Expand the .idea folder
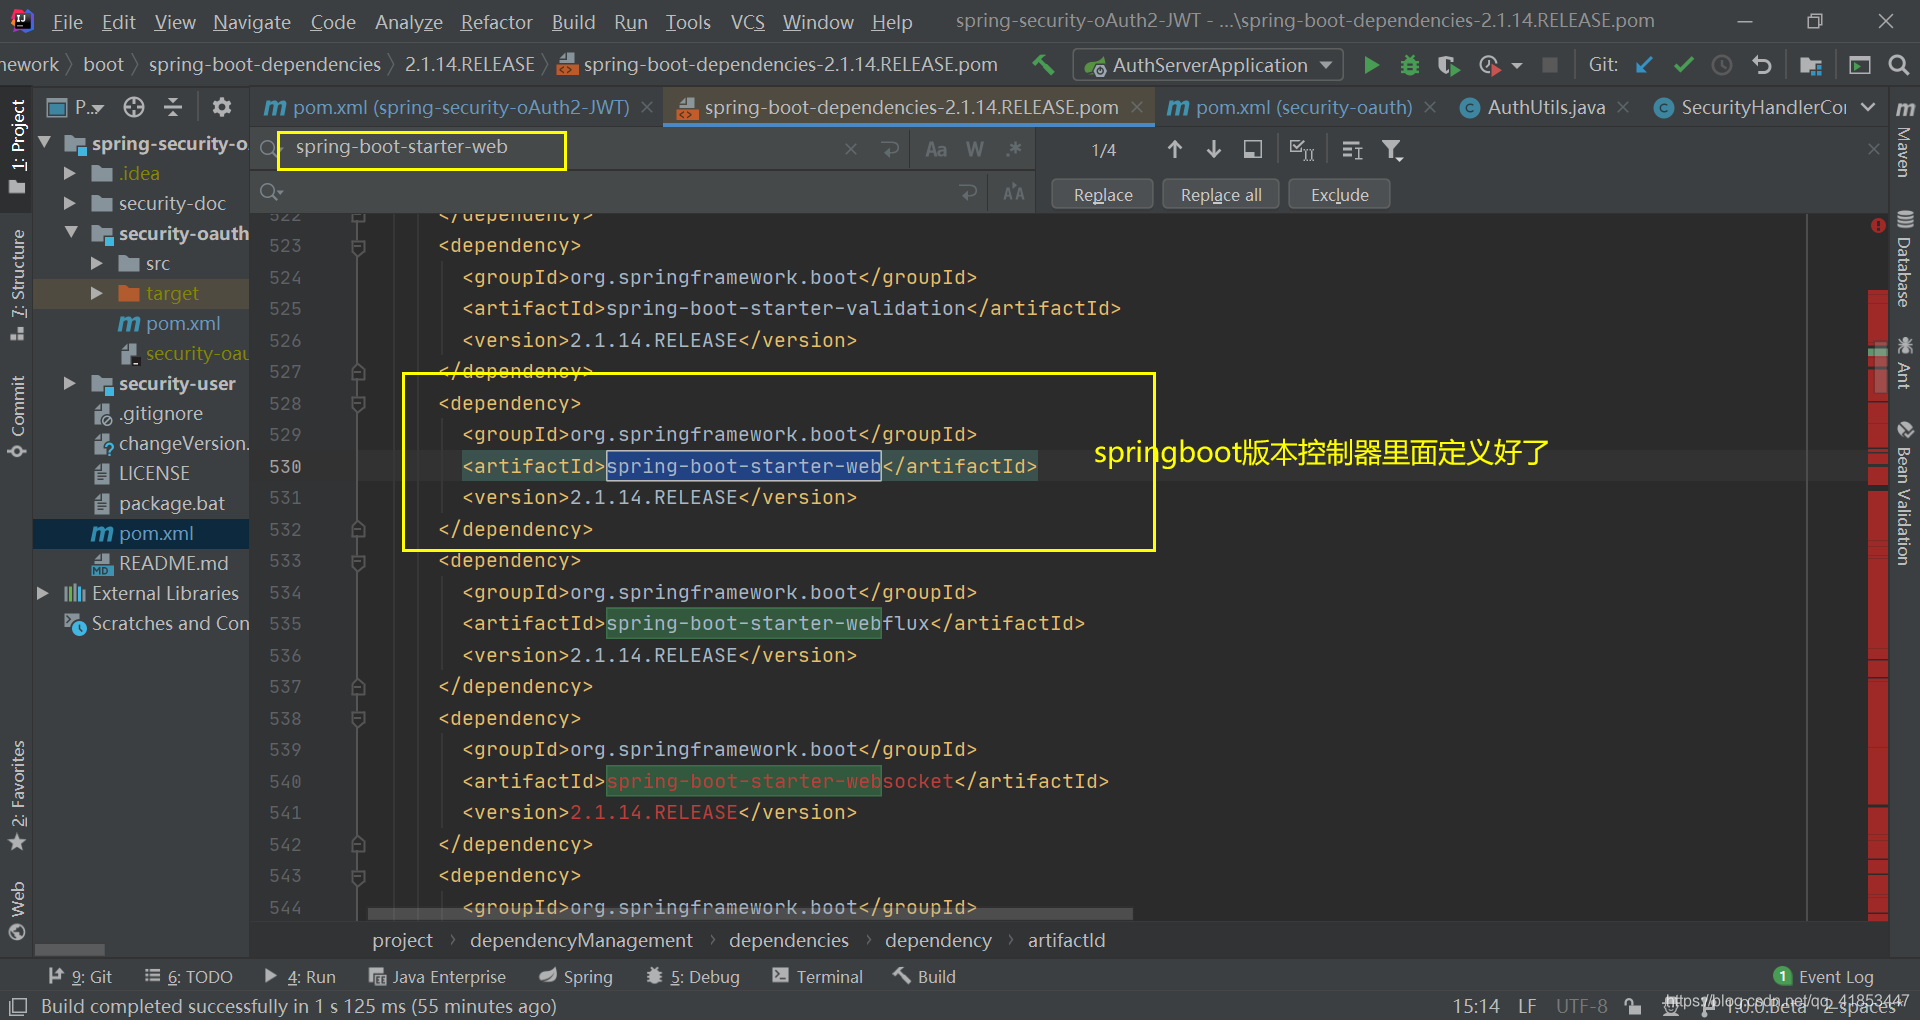 point(69,173)
